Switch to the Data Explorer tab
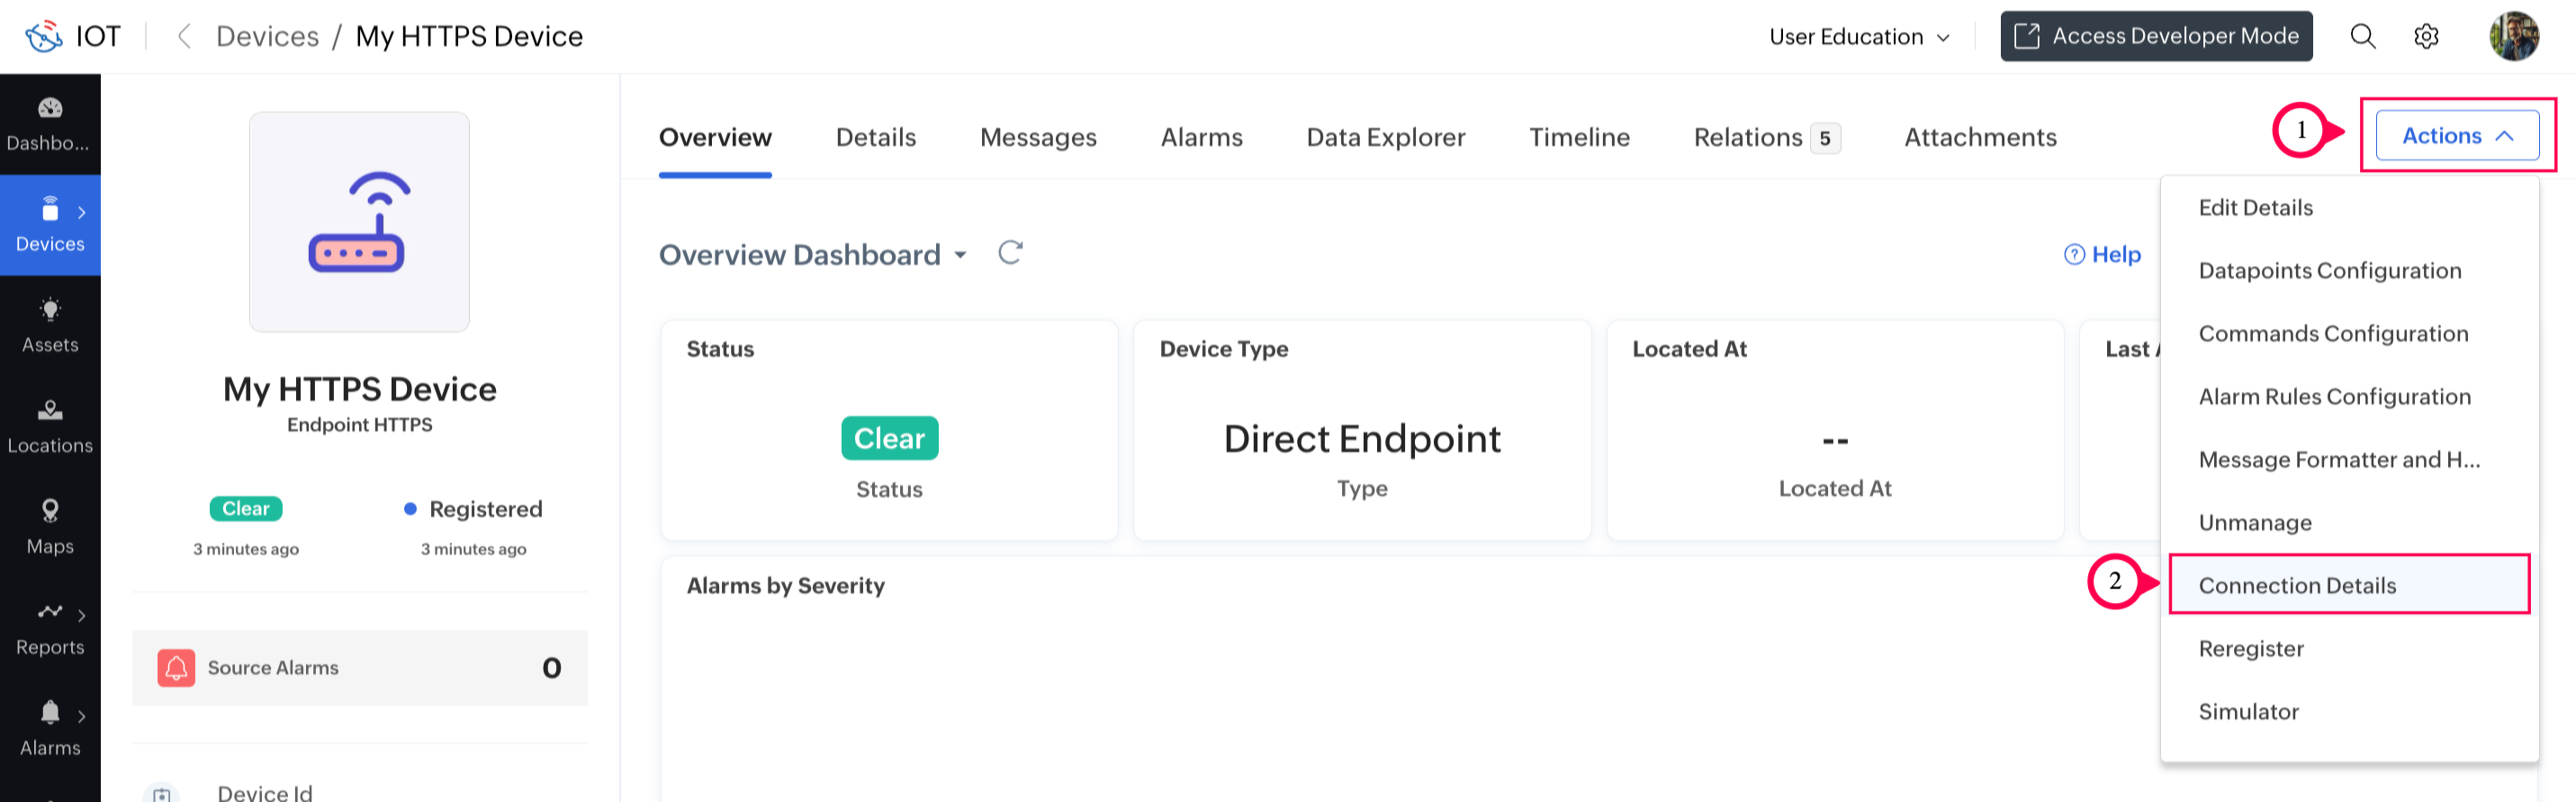Viewport: 2576px width, 802px height. point(1385,137)
